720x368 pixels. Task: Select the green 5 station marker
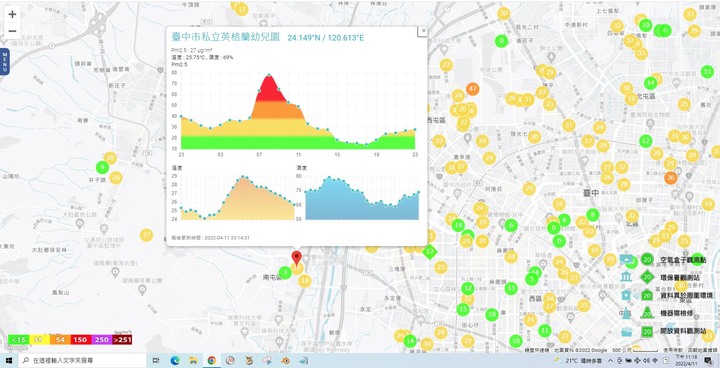click(x=531, y=279)
